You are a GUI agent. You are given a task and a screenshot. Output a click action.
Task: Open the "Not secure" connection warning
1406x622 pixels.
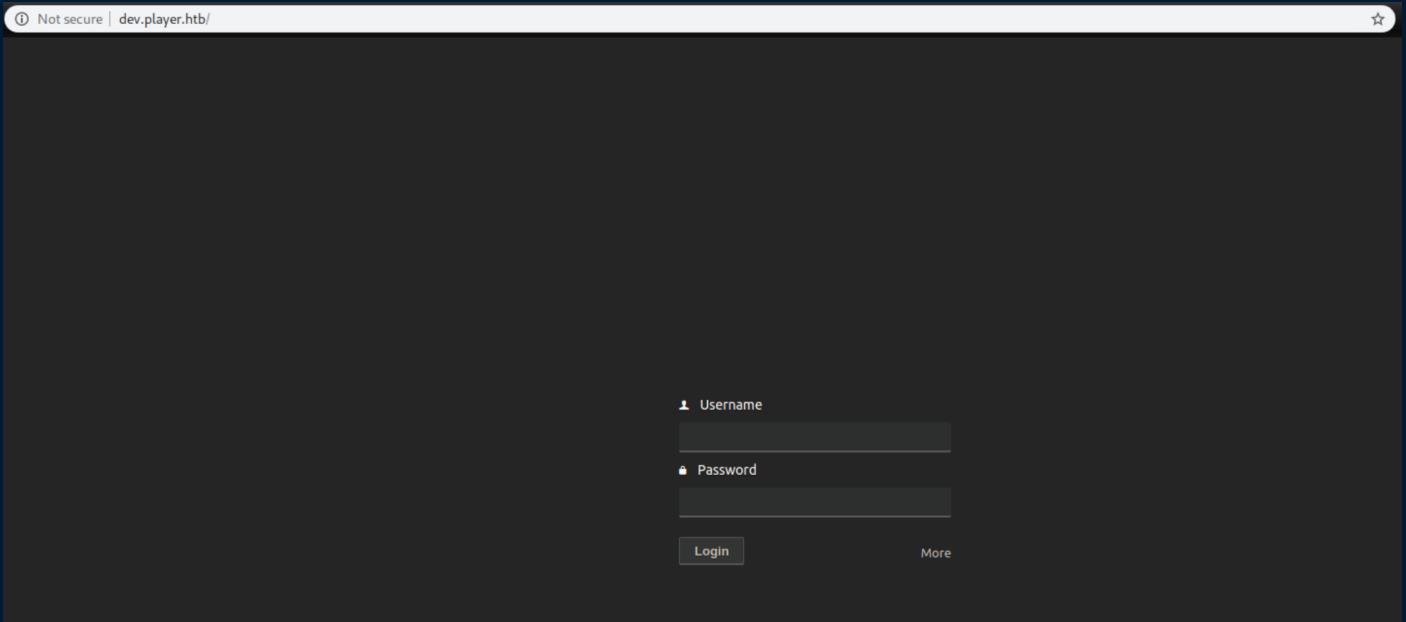click(x=69, y=19)
